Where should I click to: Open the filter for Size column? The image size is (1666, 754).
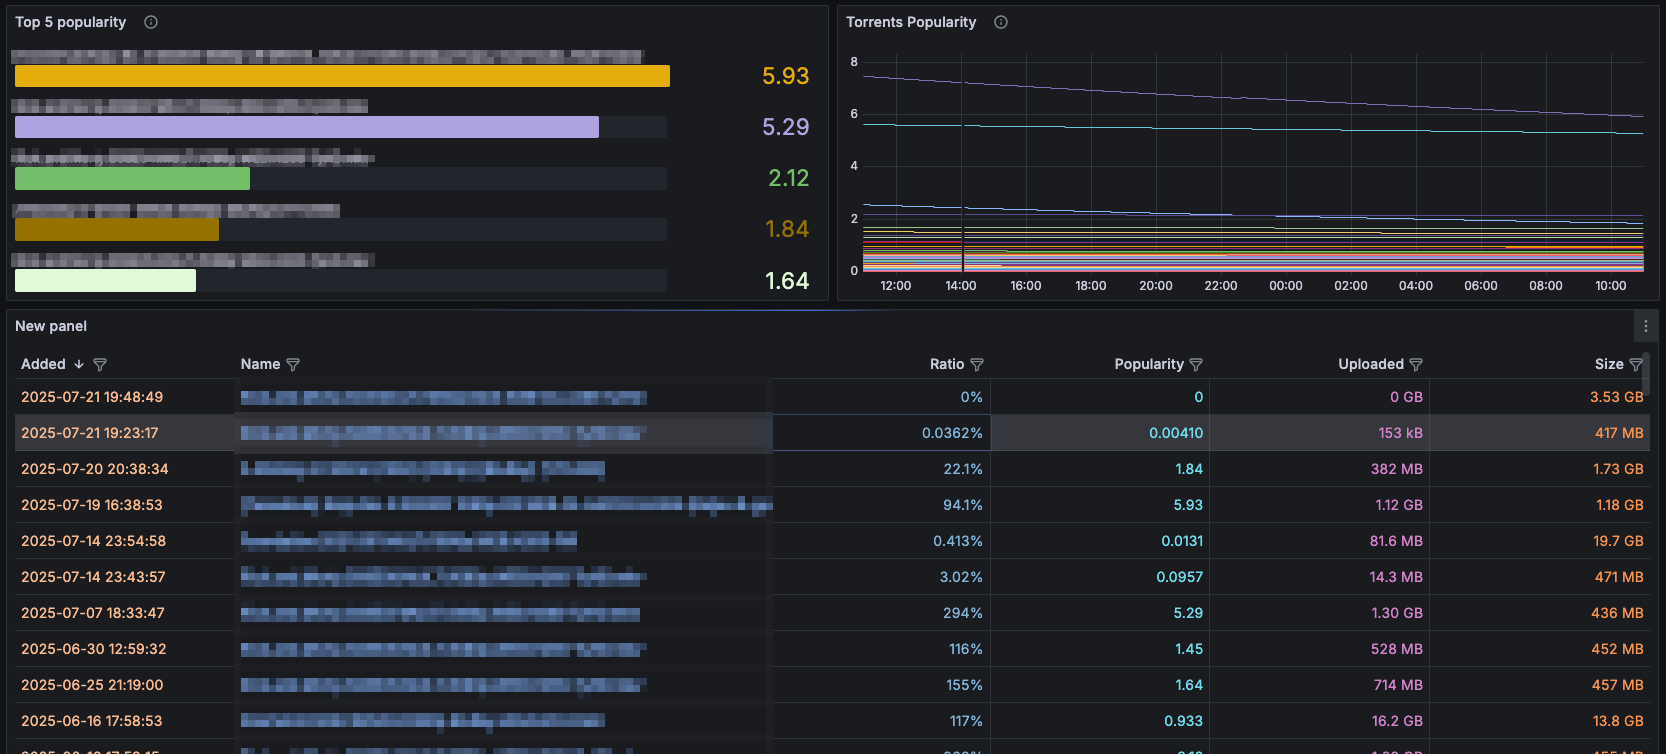coord(1636,365)
